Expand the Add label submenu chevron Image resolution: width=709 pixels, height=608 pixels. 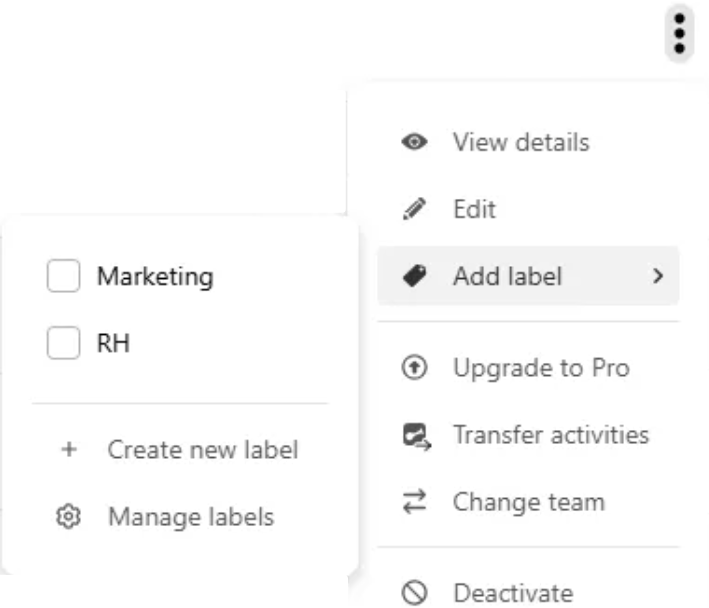[x=657, y=277]
